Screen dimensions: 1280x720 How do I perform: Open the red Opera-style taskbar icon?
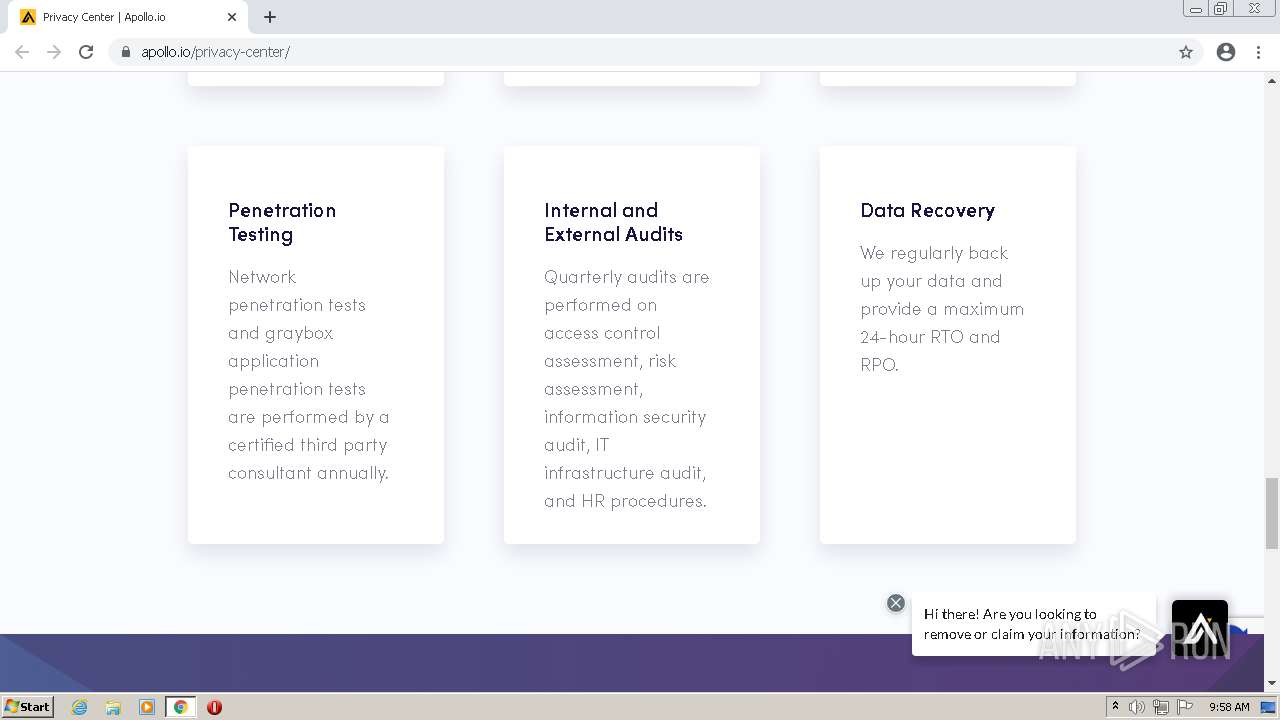coord(214,707)
